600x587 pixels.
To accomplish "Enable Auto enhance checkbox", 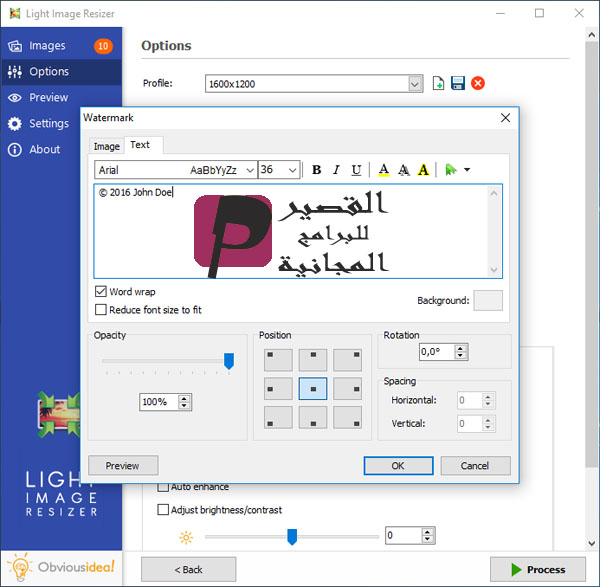I will click(x=163, y=488).
